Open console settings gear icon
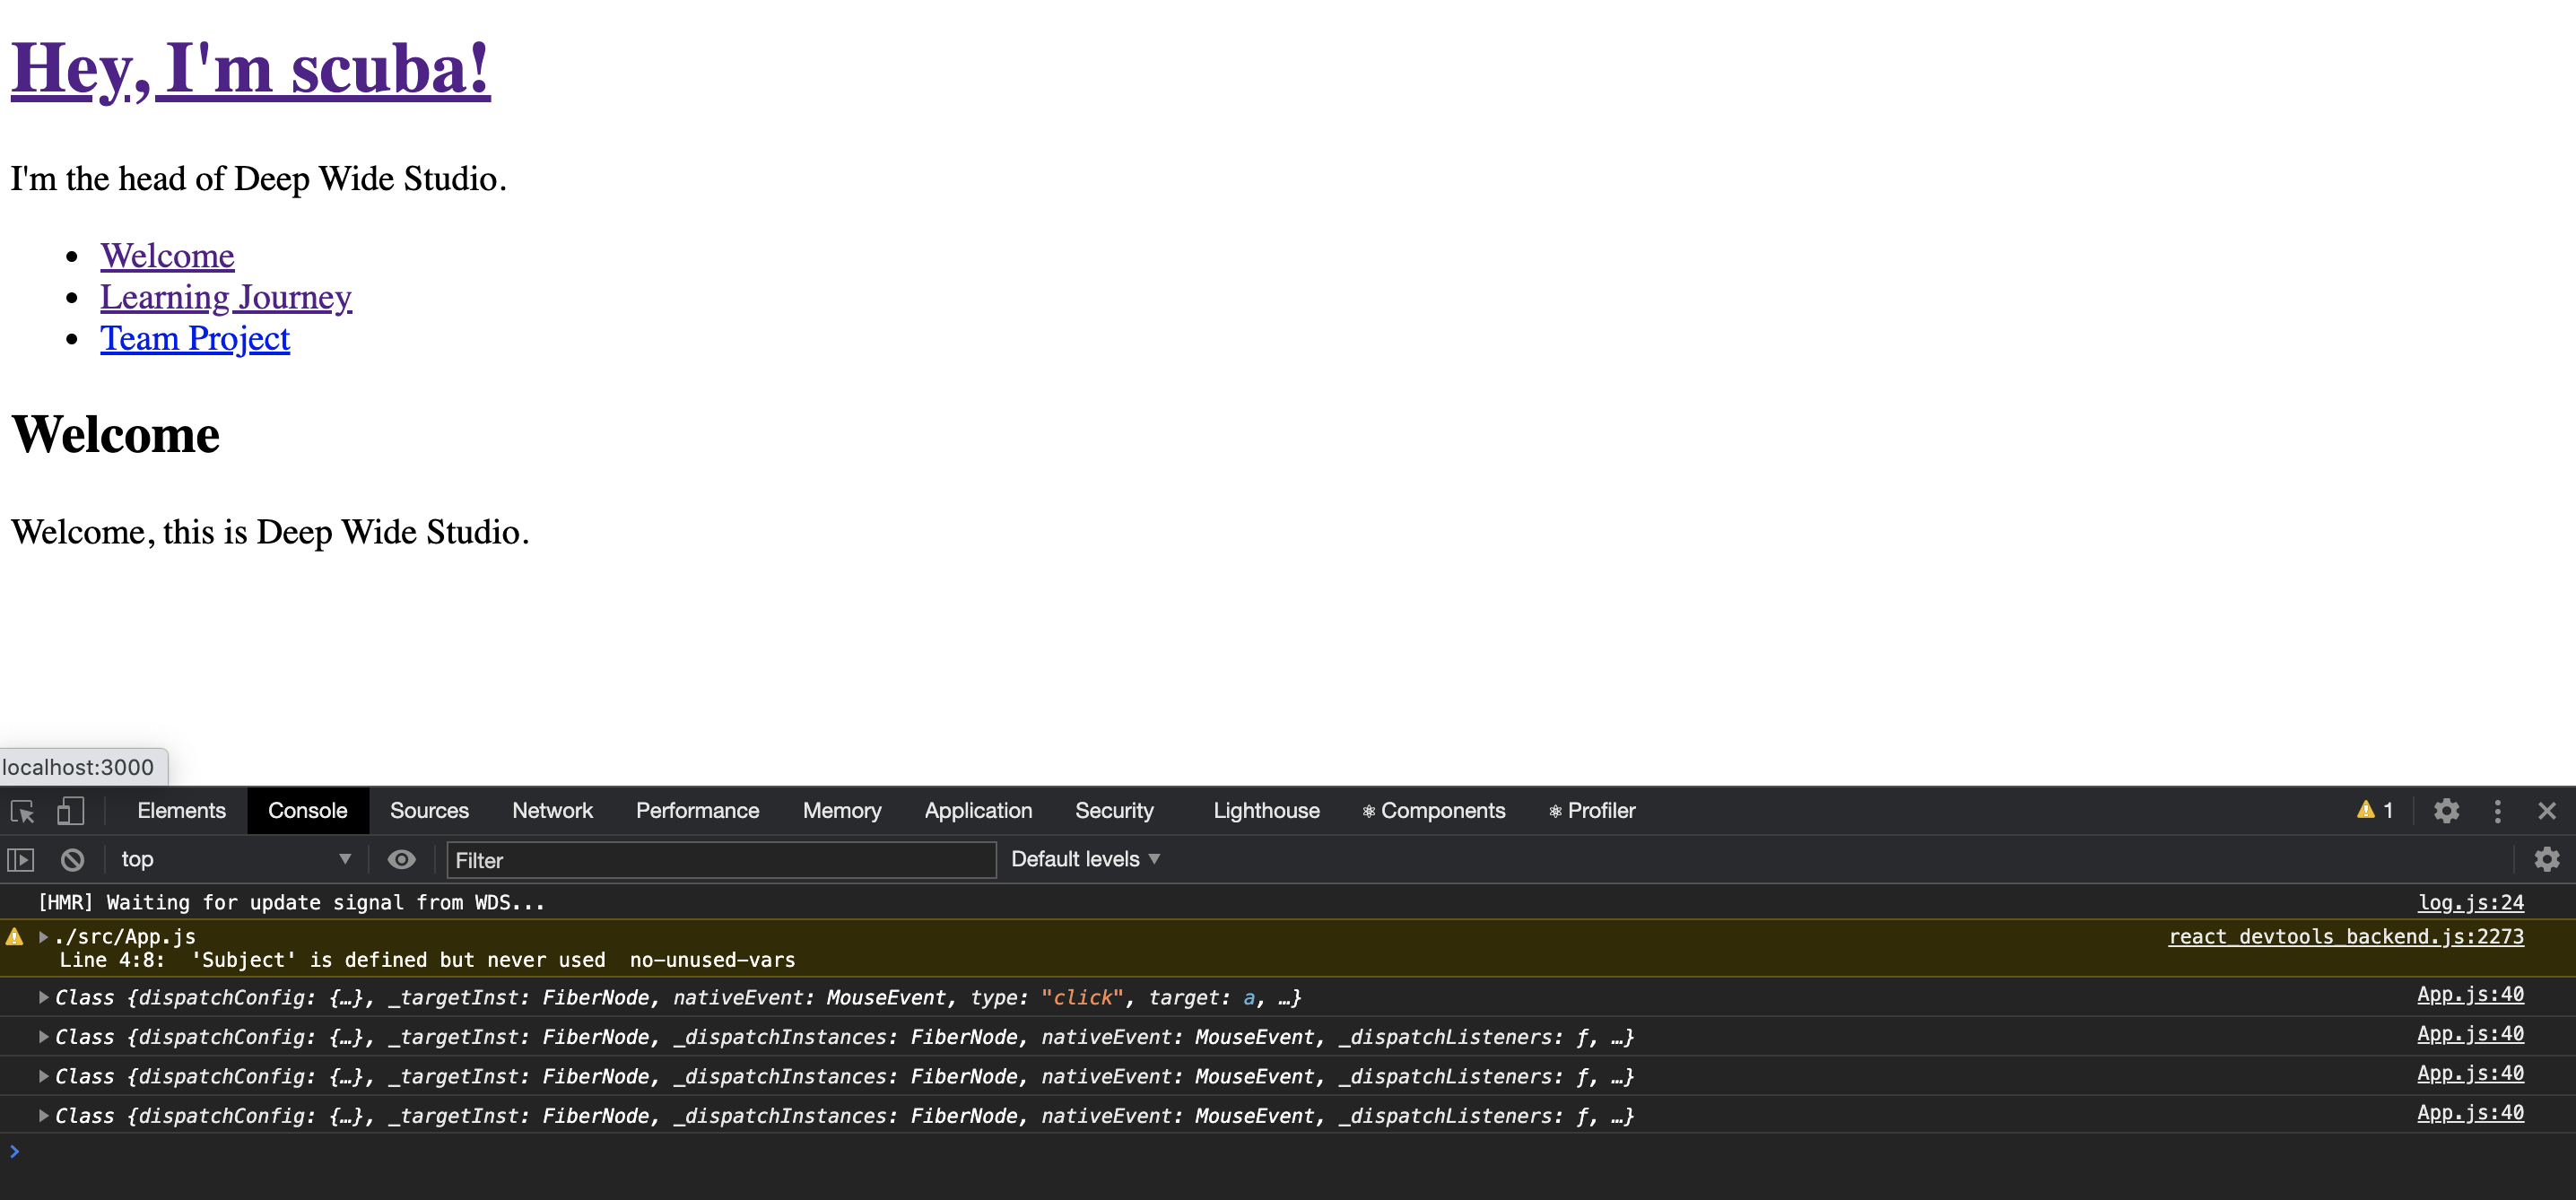Image resolution: width=2576 pixels, height=1200 pixels. tap(2546, 860)
